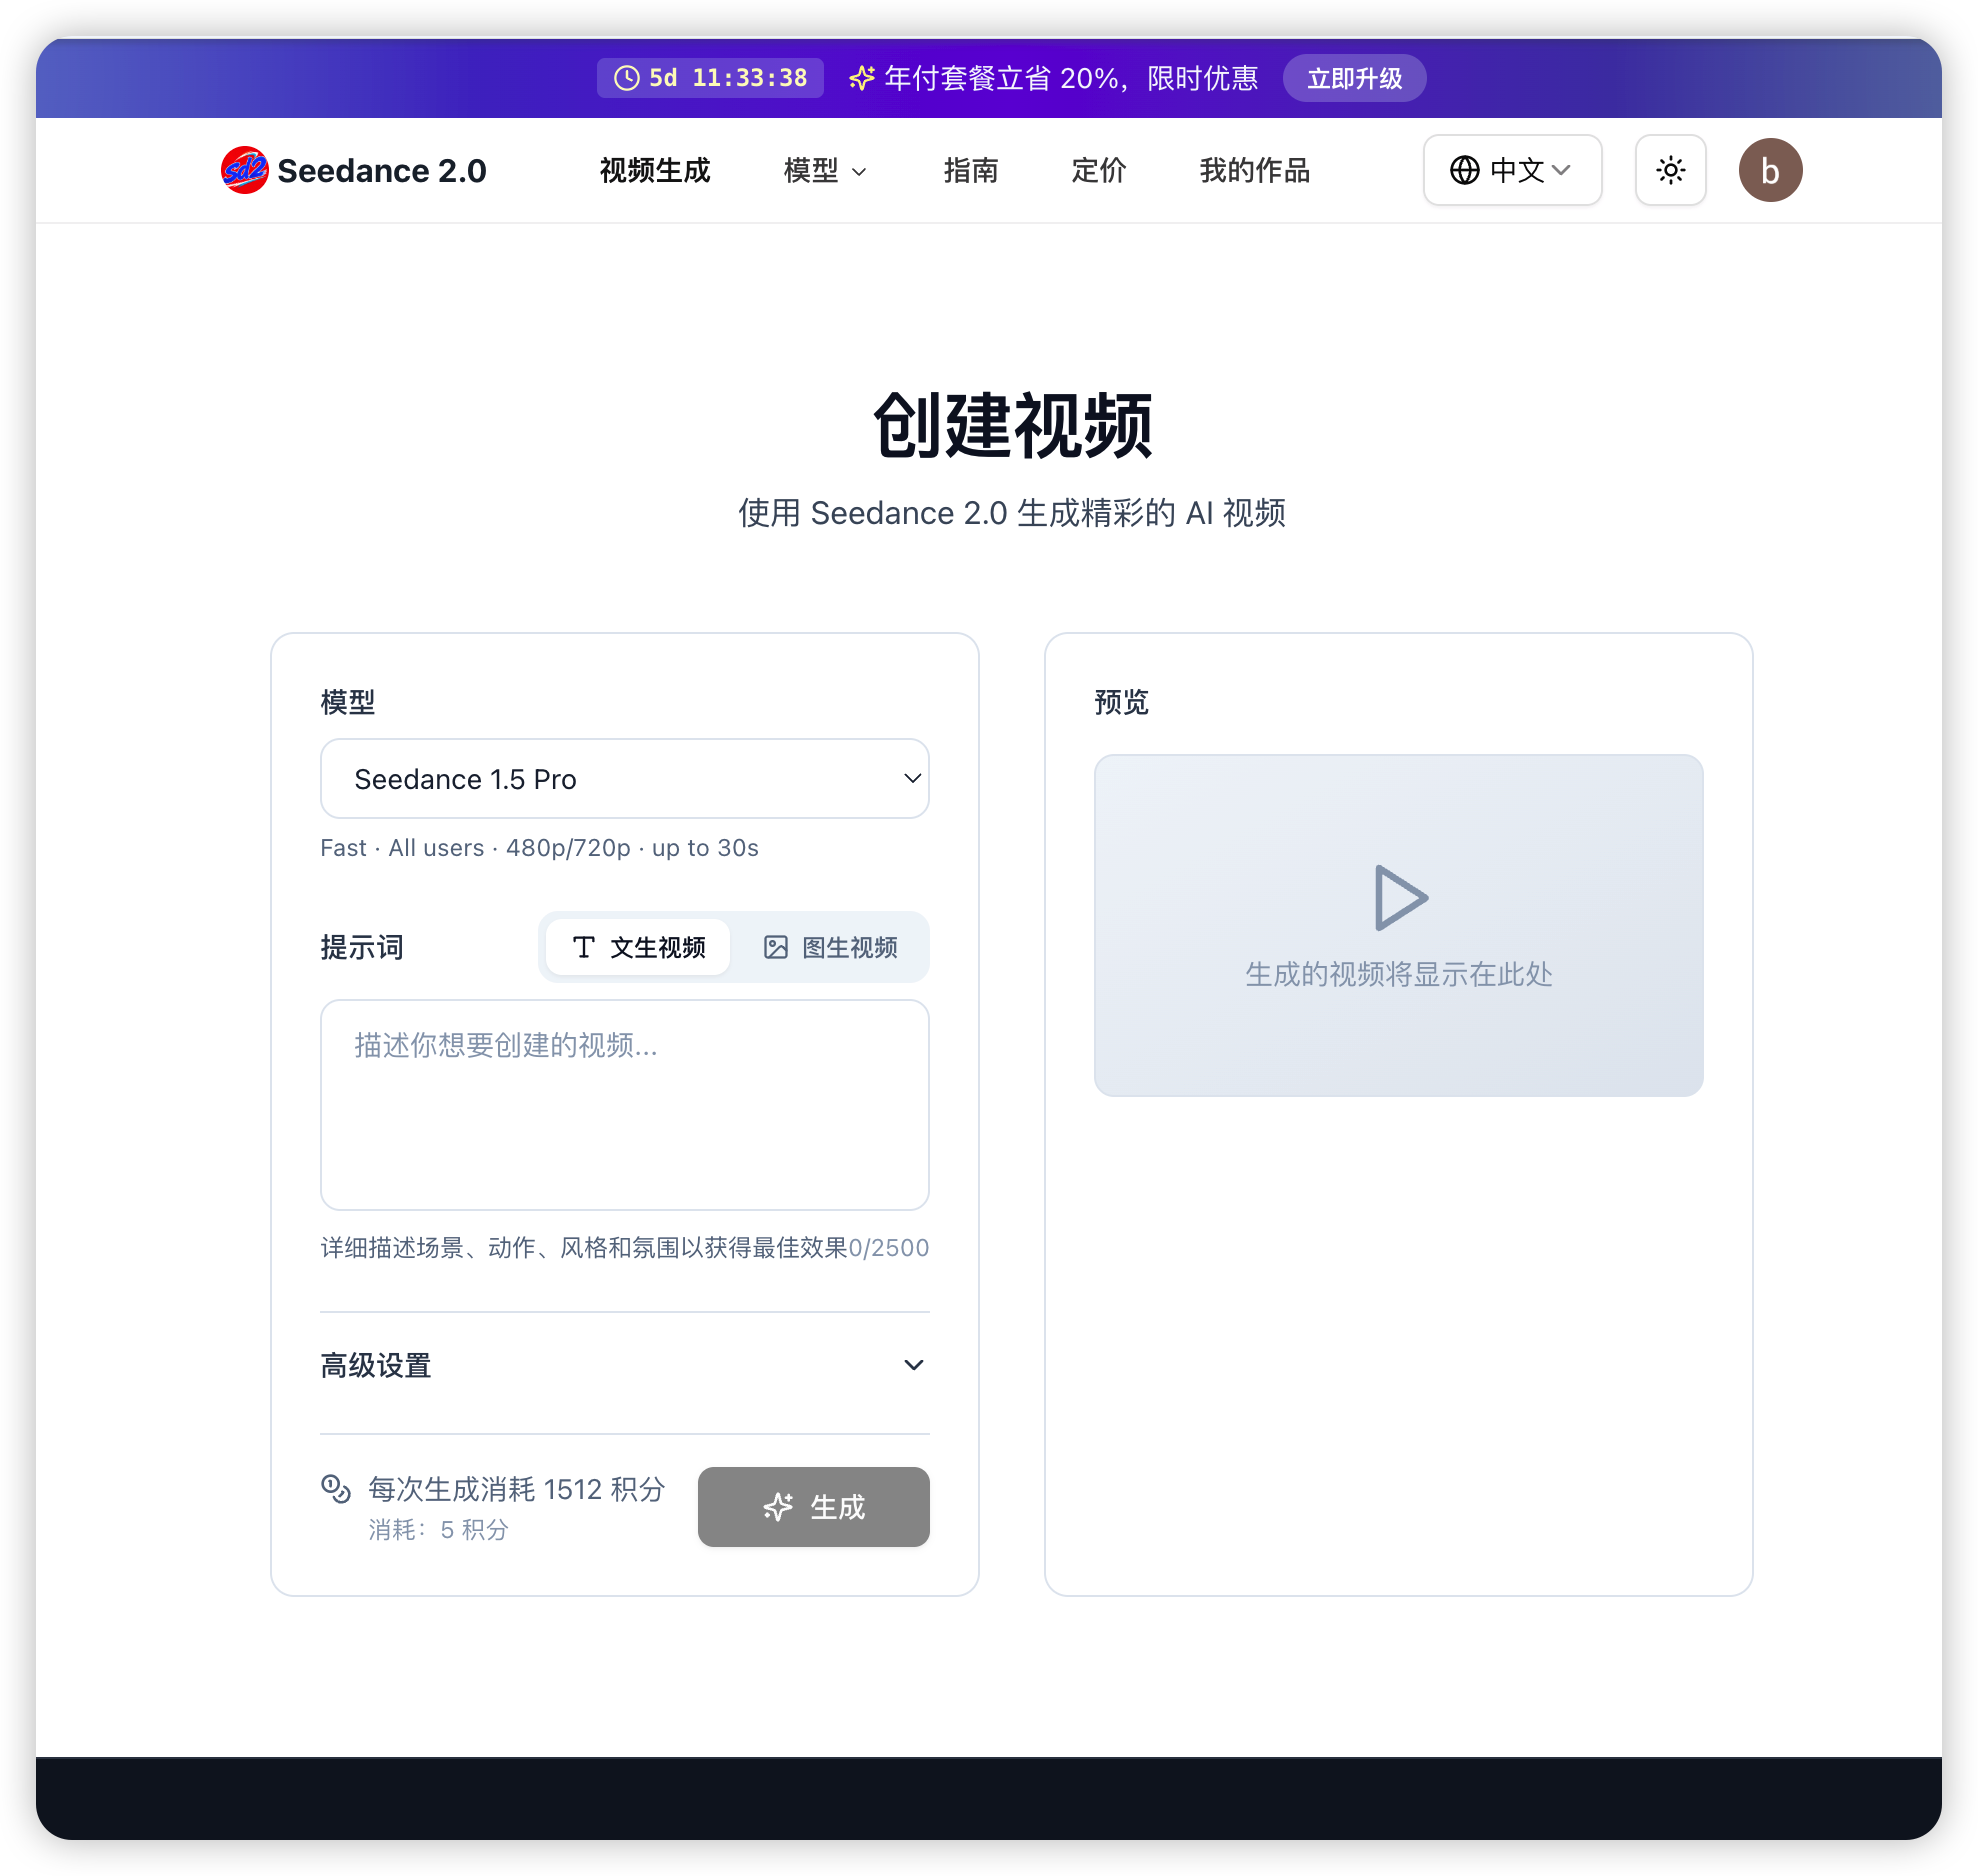1978x1876 pixels.
Task: Click the '预览' panel label
Action: (x=1122, y=702)
